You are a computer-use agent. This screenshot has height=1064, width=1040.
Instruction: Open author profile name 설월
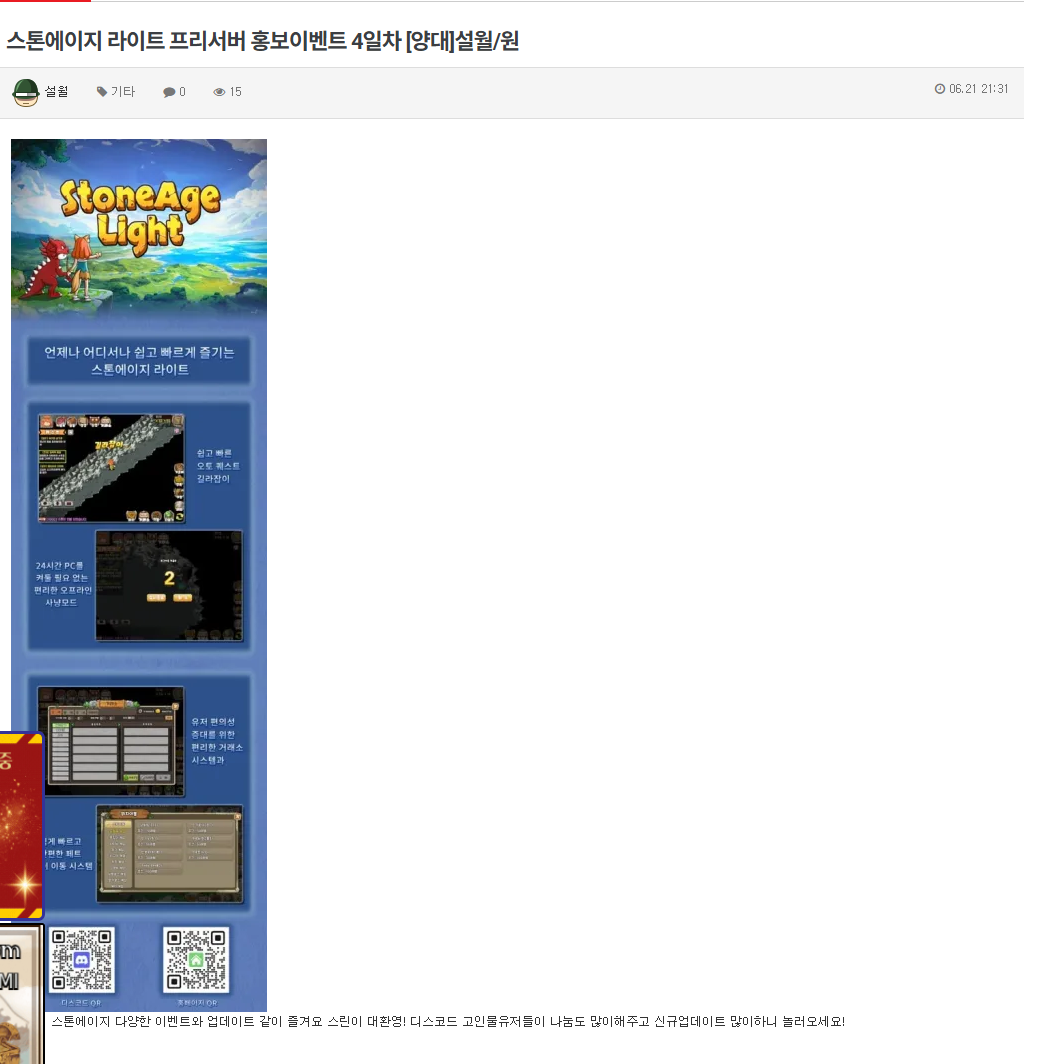point(56,92)
